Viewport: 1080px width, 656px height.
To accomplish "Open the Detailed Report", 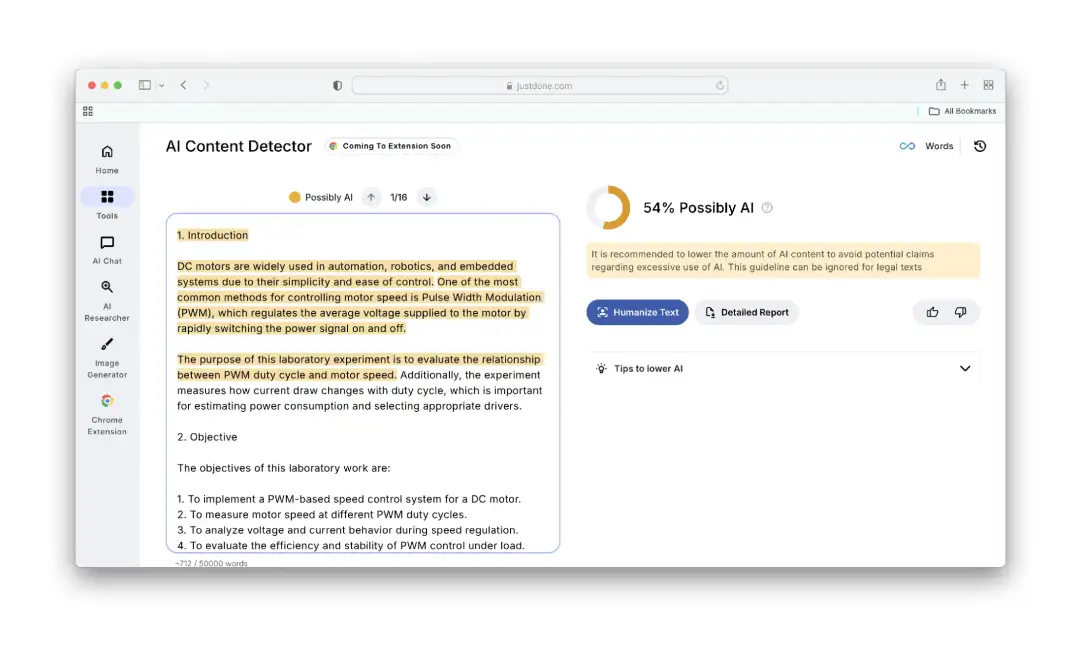I will point(746,312).
